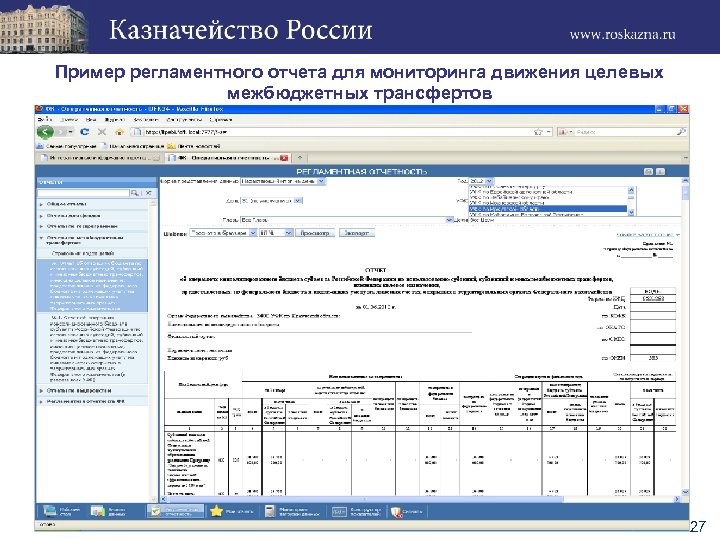Open the news feed bookmark folder
Viewport: 720px width, 540px height.
point(194,146)
